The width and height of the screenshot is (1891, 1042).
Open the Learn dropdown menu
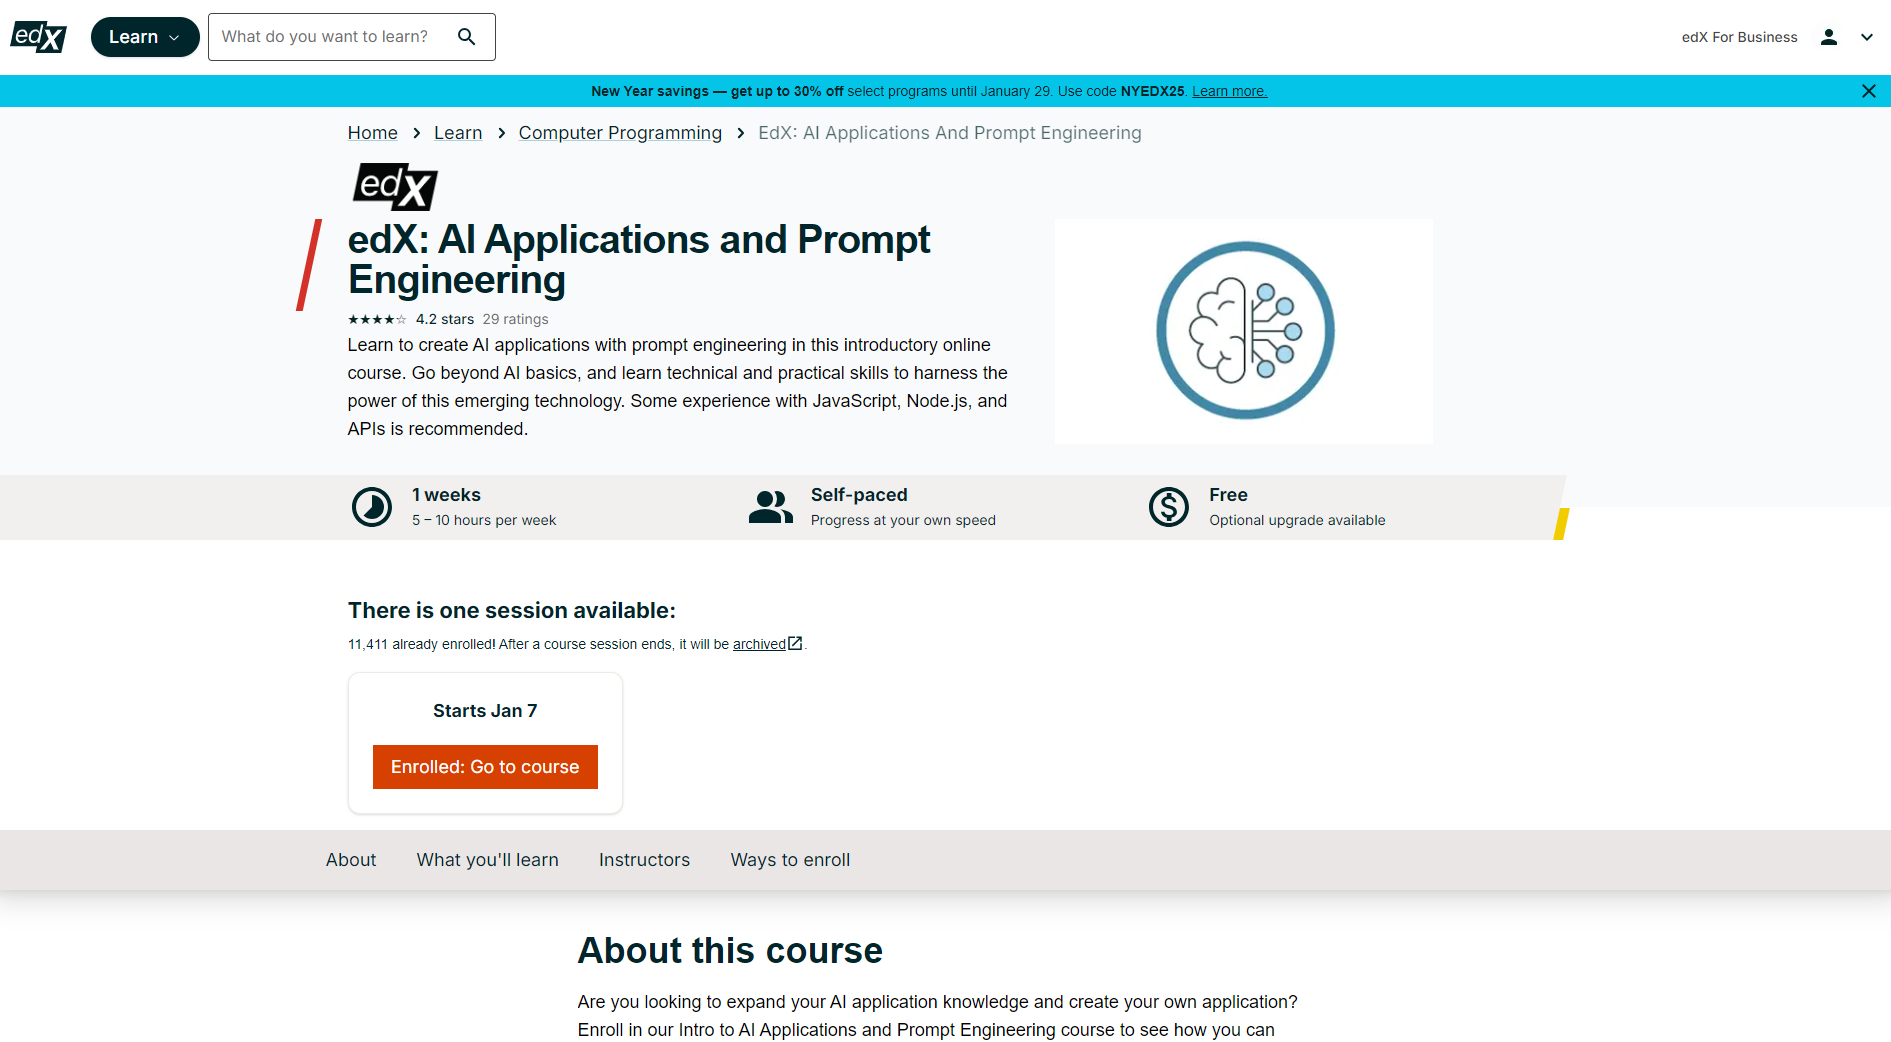point(145,37)
